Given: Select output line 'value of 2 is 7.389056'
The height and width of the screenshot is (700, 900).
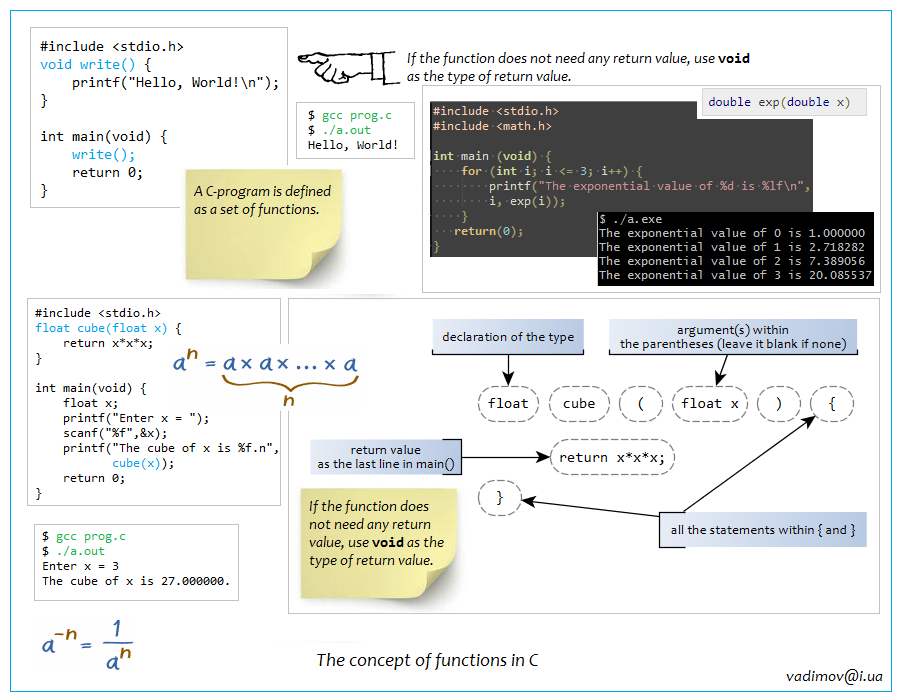Looking at the screenshot, I should [x=732, y=261].
